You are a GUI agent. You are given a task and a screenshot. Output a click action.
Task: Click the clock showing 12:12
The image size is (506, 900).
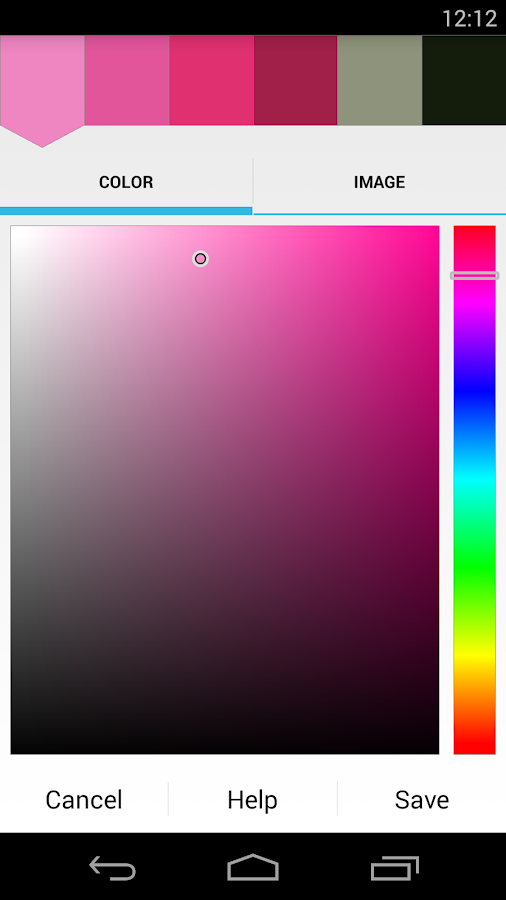pyautogui.click(x=469, y=18)
